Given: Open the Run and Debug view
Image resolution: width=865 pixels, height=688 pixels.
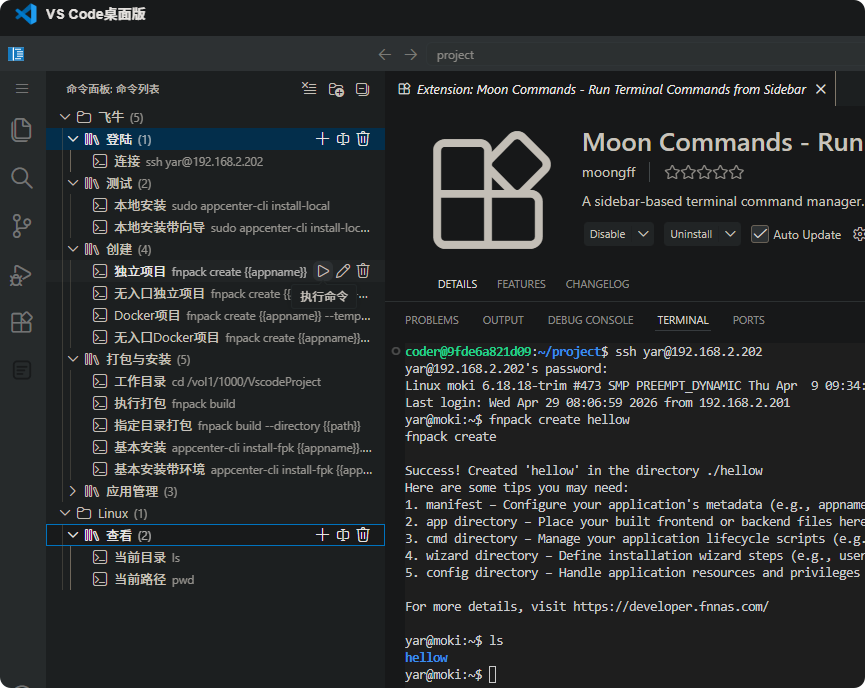Looking at the screenshot, I should 22,274.
